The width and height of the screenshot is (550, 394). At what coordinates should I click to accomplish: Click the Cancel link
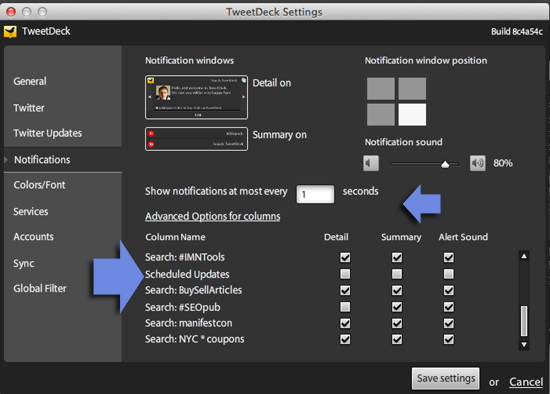point(526,382)
